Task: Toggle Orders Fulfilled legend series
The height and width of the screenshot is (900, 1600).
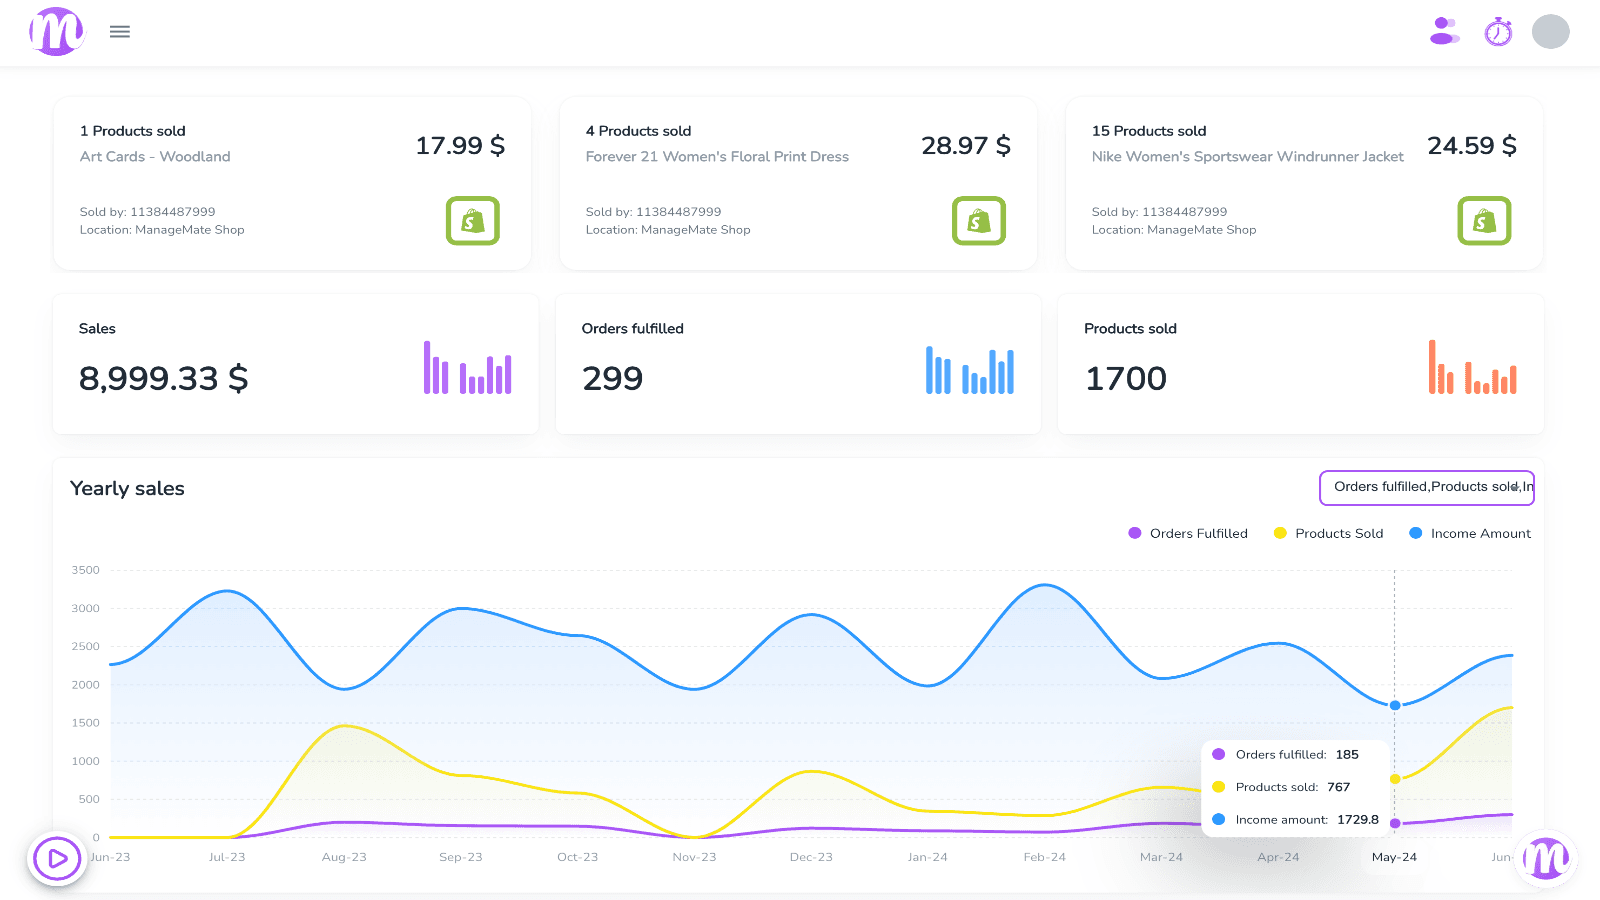Action: tap(1188, 534)
